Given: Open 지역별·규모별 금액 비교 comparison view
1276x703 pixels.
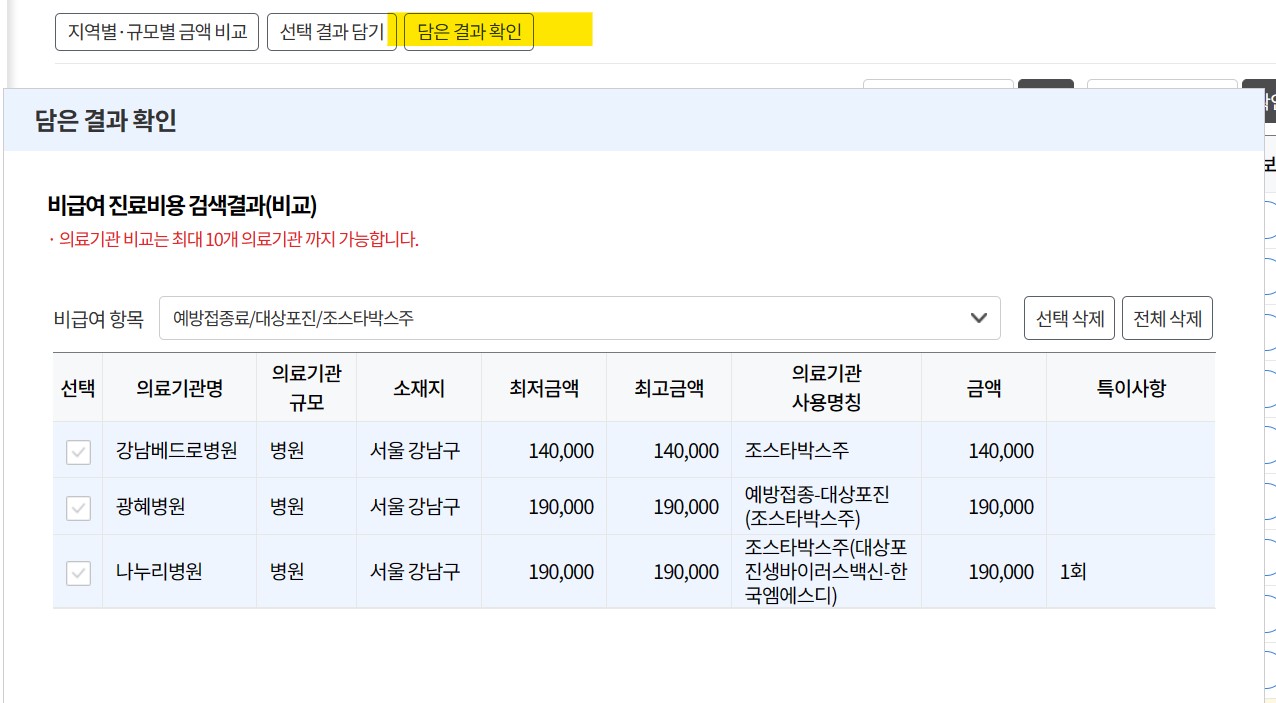Looking at the screenshot, I should [x=156, y=31].
